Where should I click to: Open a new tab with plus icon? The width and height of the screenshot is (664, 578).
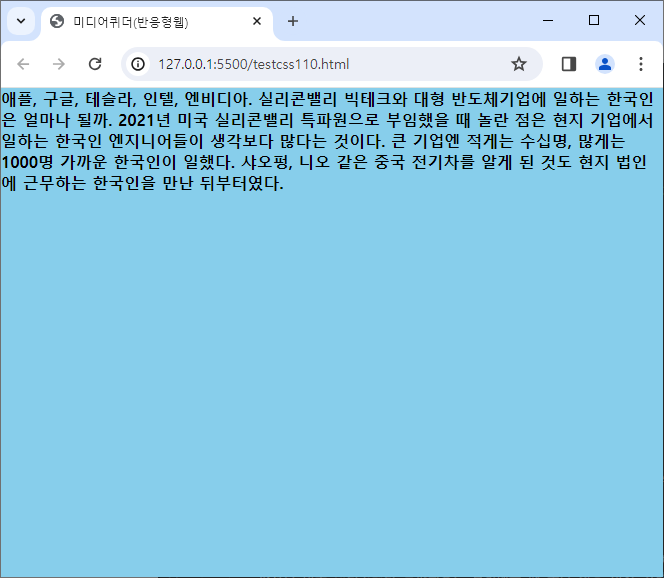[293, 21]
